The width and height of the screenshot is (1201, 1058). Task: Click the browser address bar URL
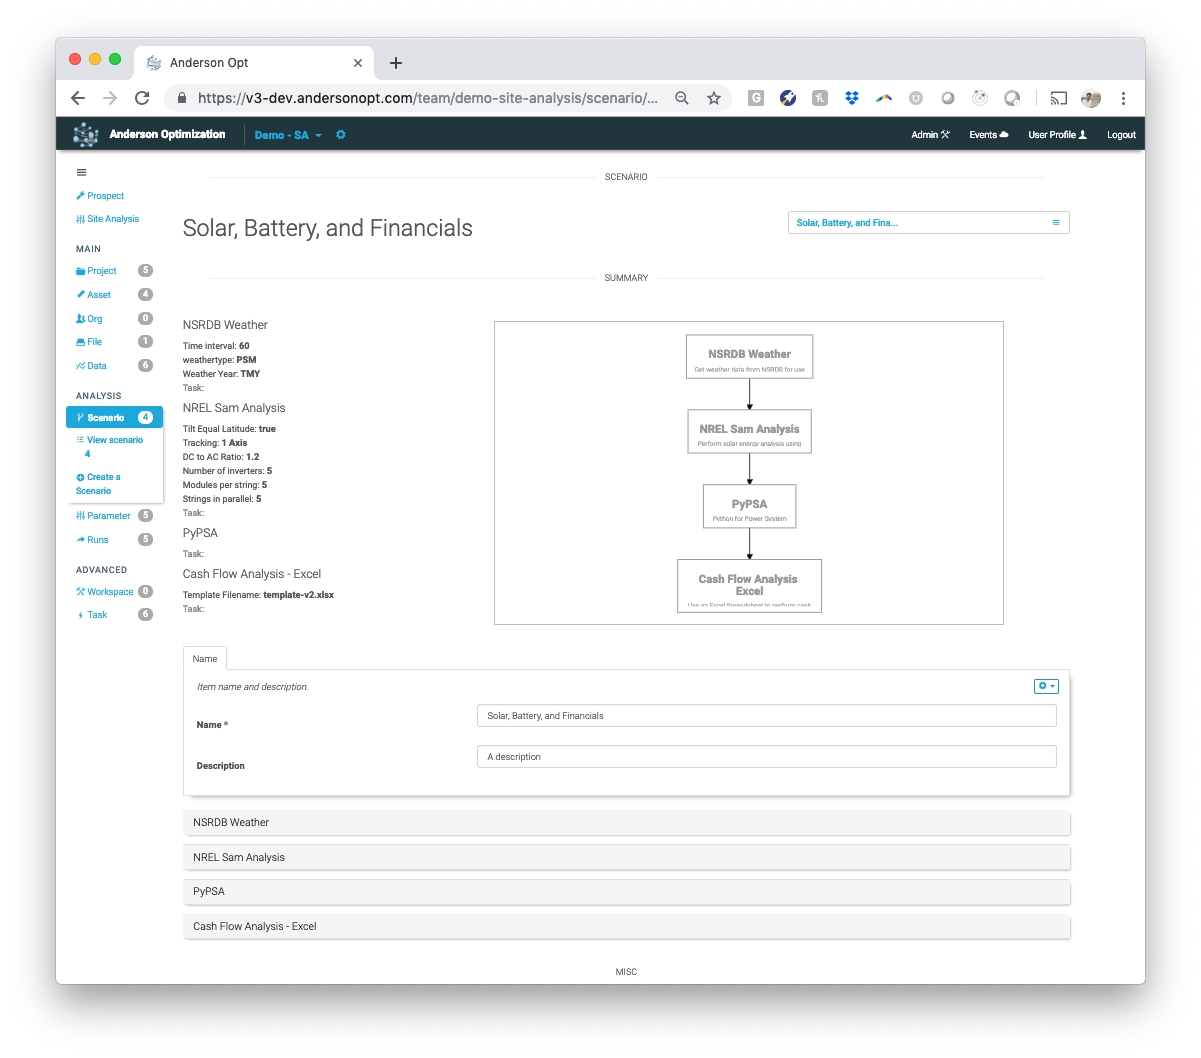tap(428, 98)
